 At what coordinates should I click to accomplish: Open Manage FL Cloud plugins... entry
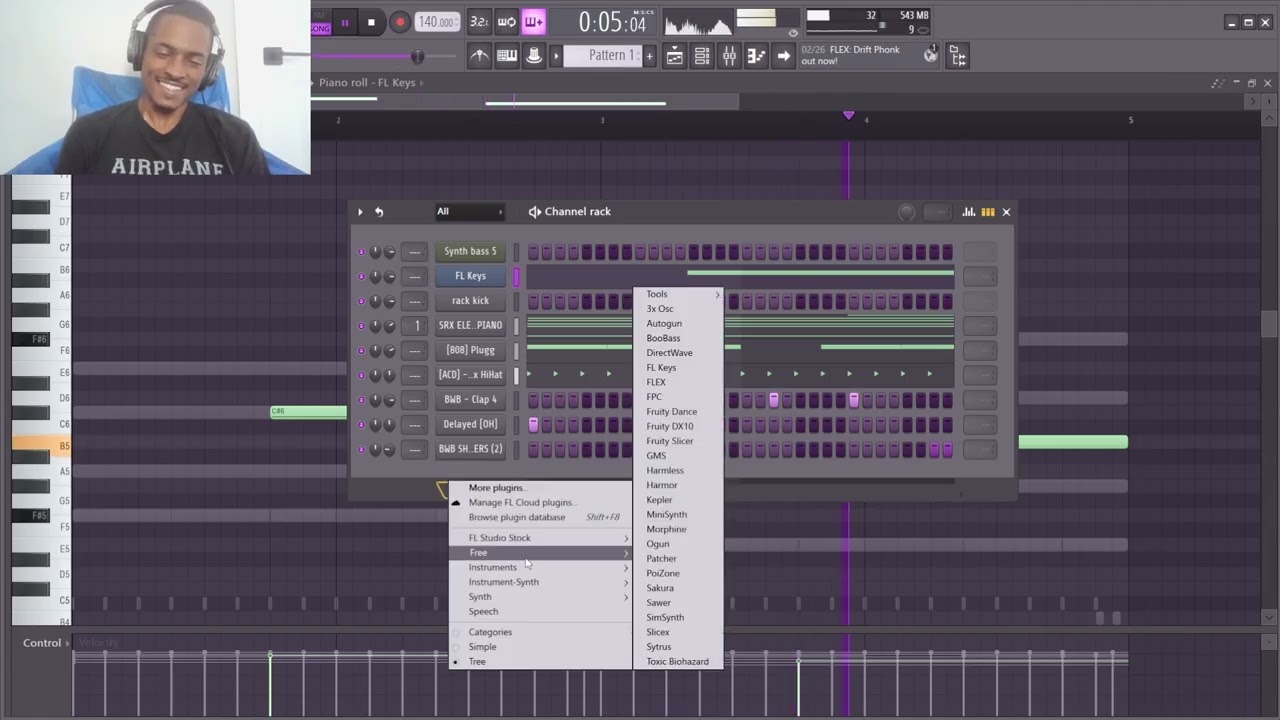point(540,503)
